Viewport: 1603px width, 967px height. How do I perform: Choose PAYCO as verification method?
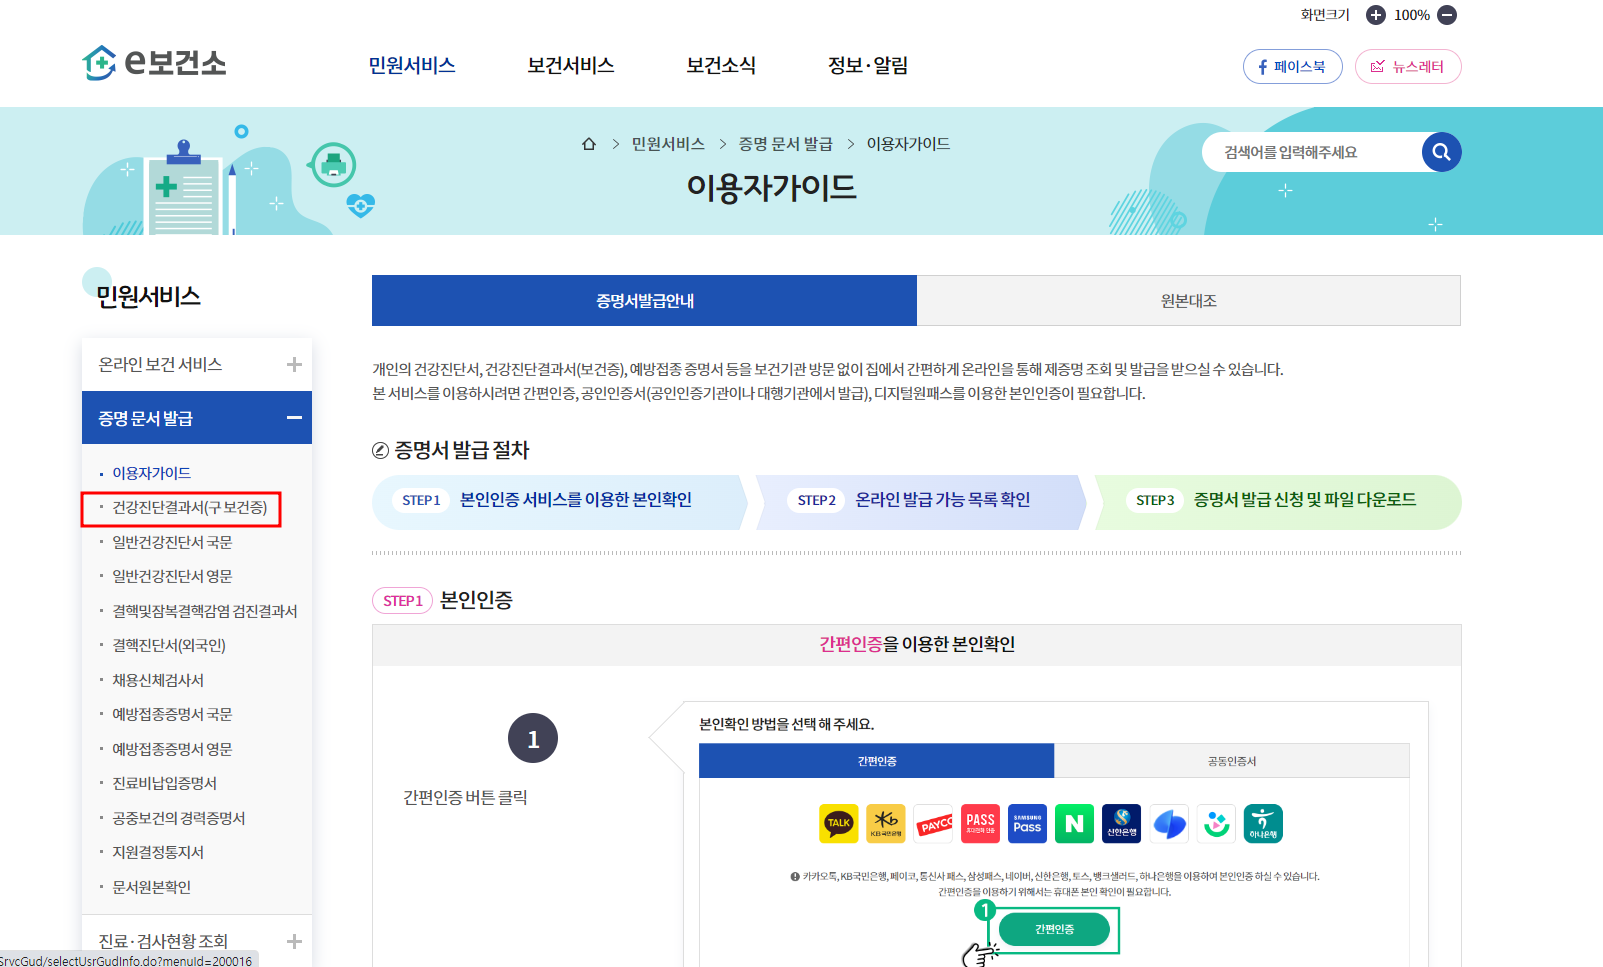click(x=933, y=823)
